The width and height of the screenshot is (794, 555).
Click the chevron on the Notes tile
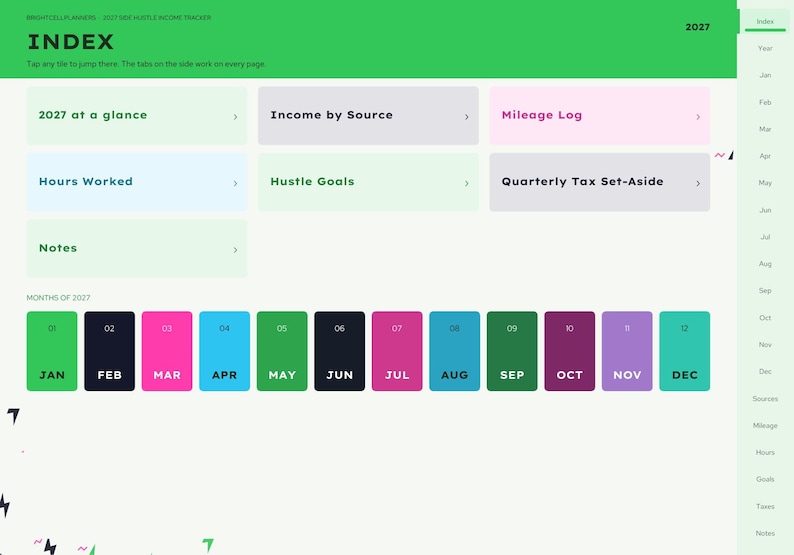[x=235, y=250]
